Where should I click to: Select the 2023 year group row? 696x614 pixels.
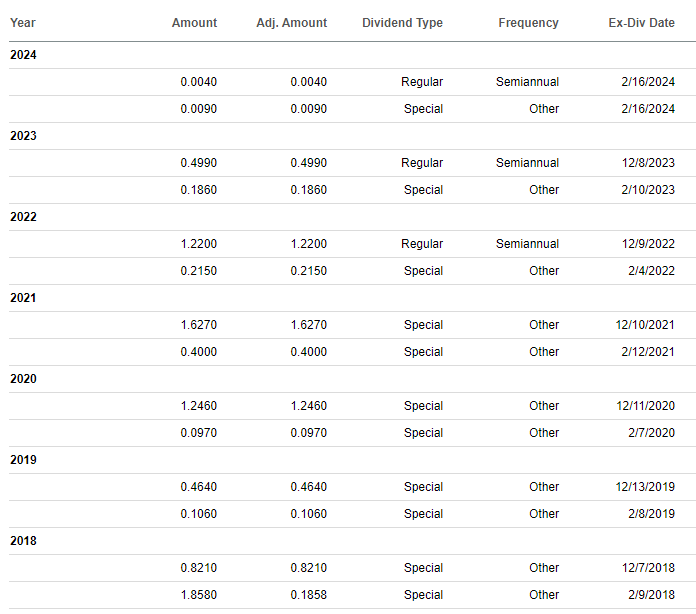[23, 136]
